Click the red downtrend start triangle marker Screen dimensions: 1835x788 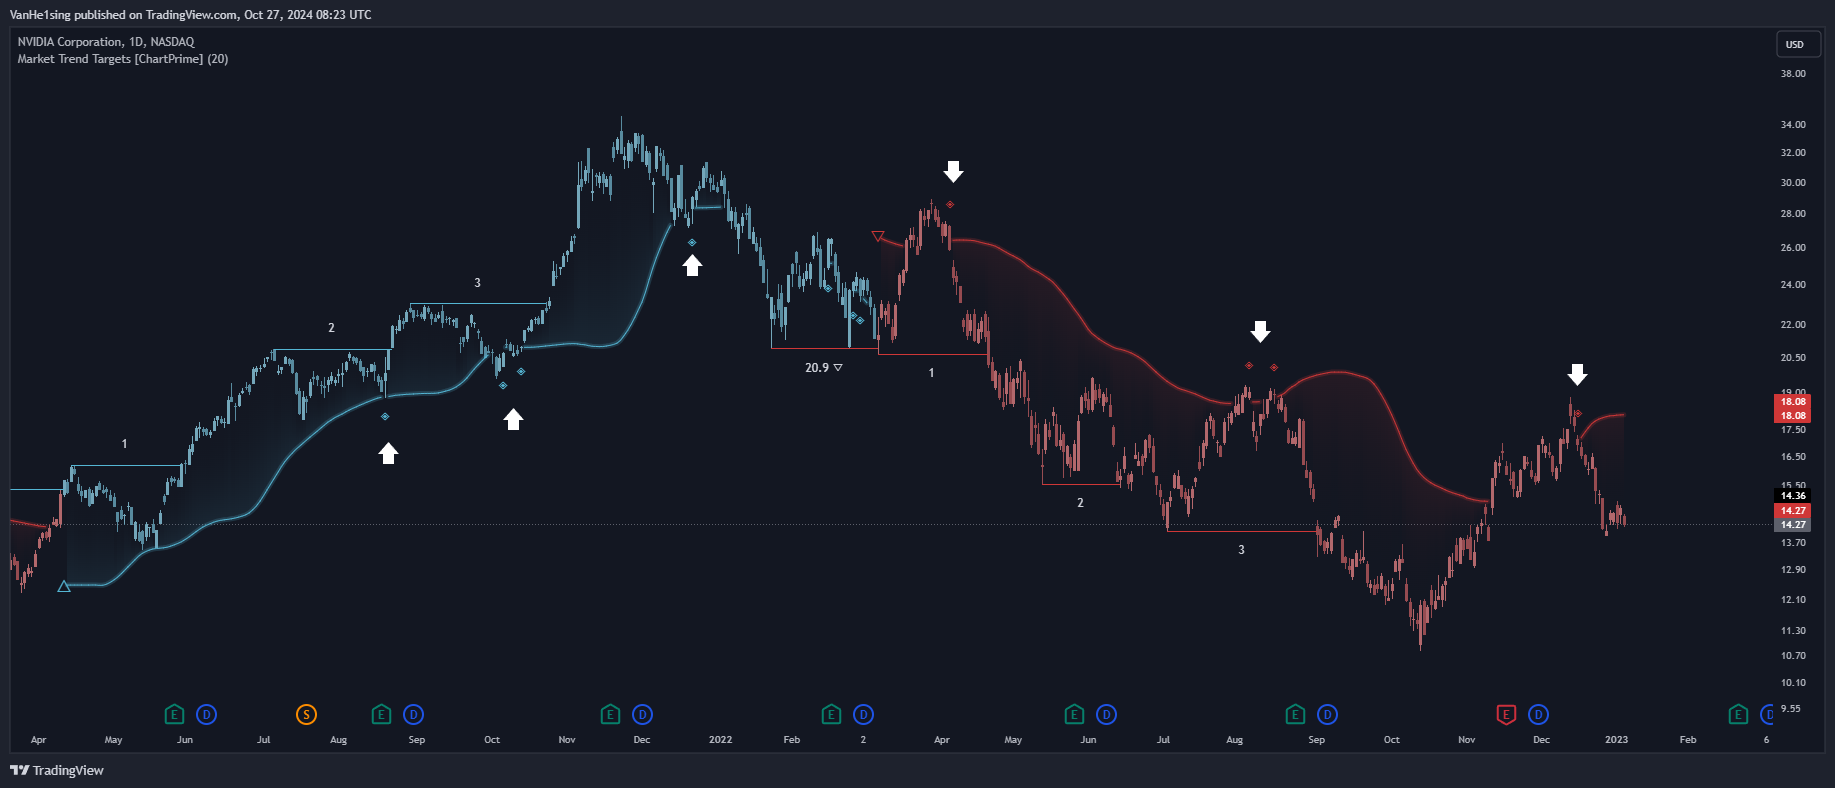click(878, 236)
